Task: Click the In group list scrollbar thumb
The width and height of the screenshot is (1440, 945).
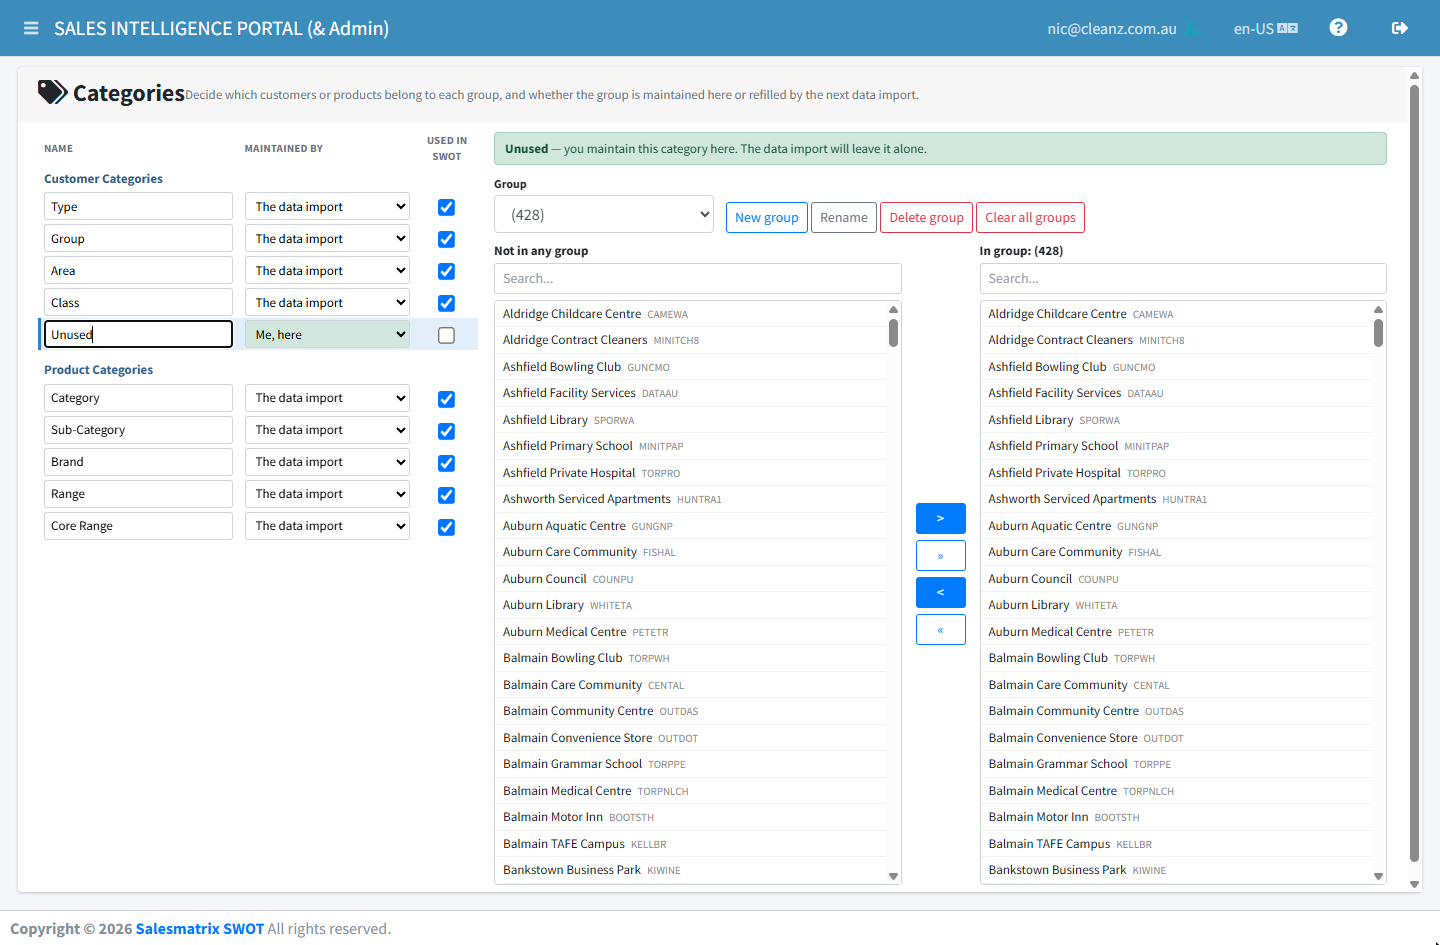Action: click(x=1378, y=333)
